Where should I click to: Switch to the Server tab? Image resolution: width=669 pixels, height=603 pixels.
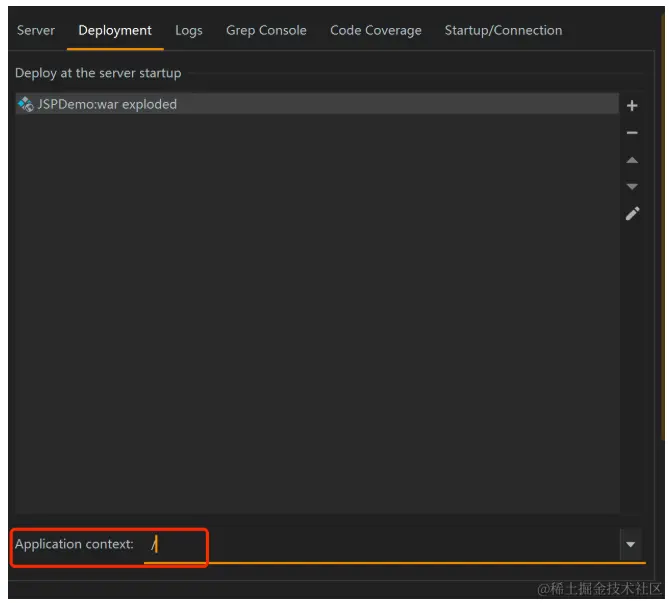click(36, 31)
